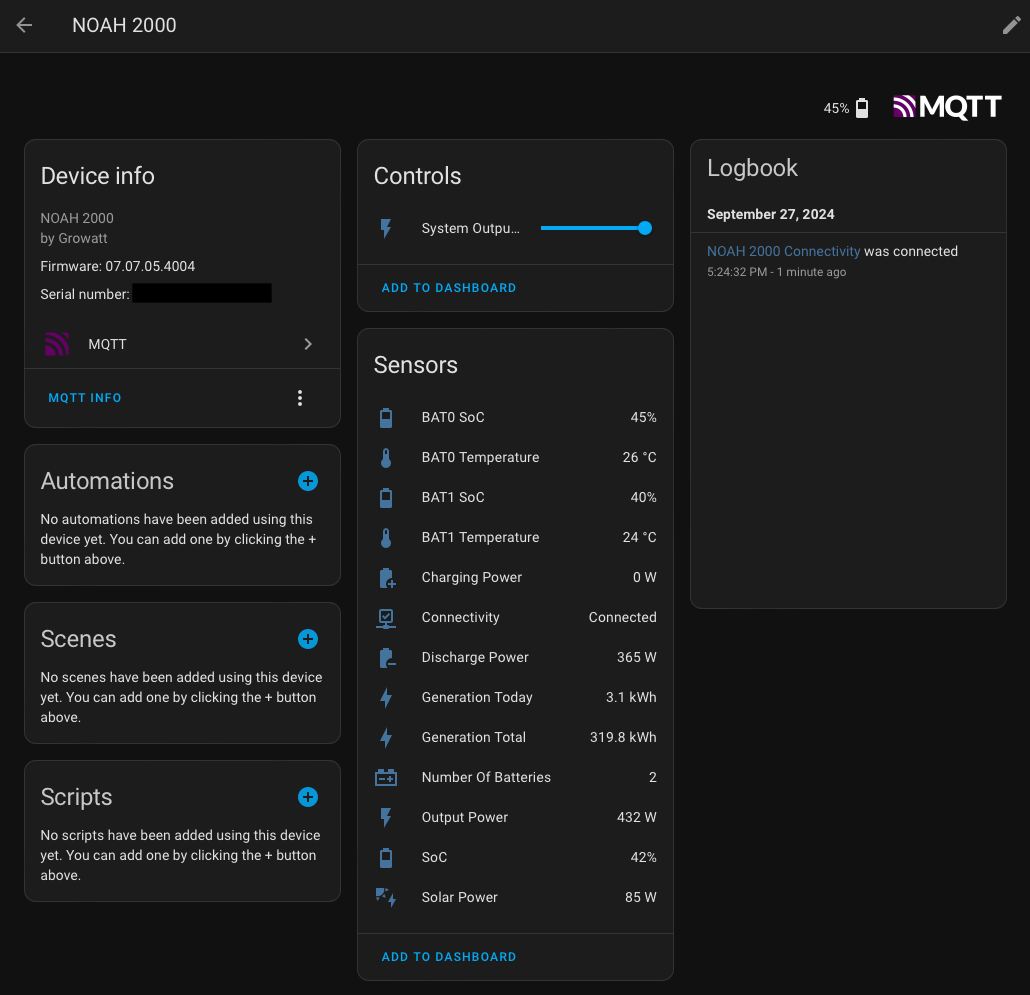Click the BAT0 Temperature thermometer icon
1030x995 pixels.
point(386,458)
